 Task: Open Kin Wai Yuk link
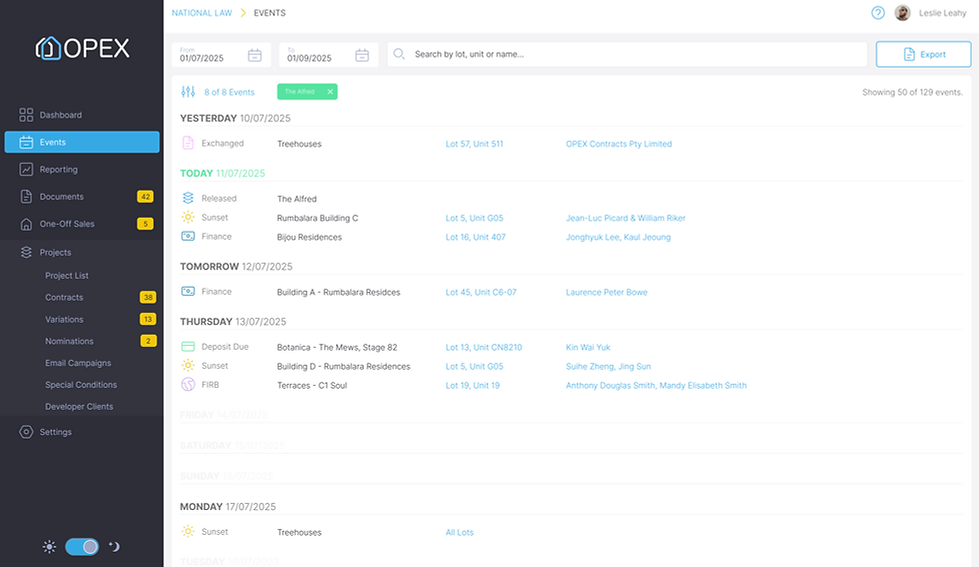pos(588,347)
